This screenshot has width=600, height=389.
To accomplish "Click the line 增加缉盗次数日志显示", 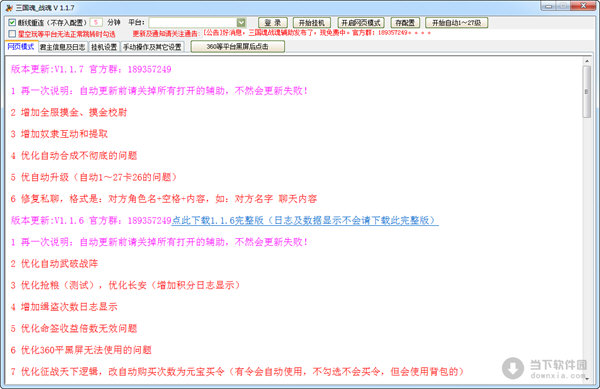I will 64,307.
